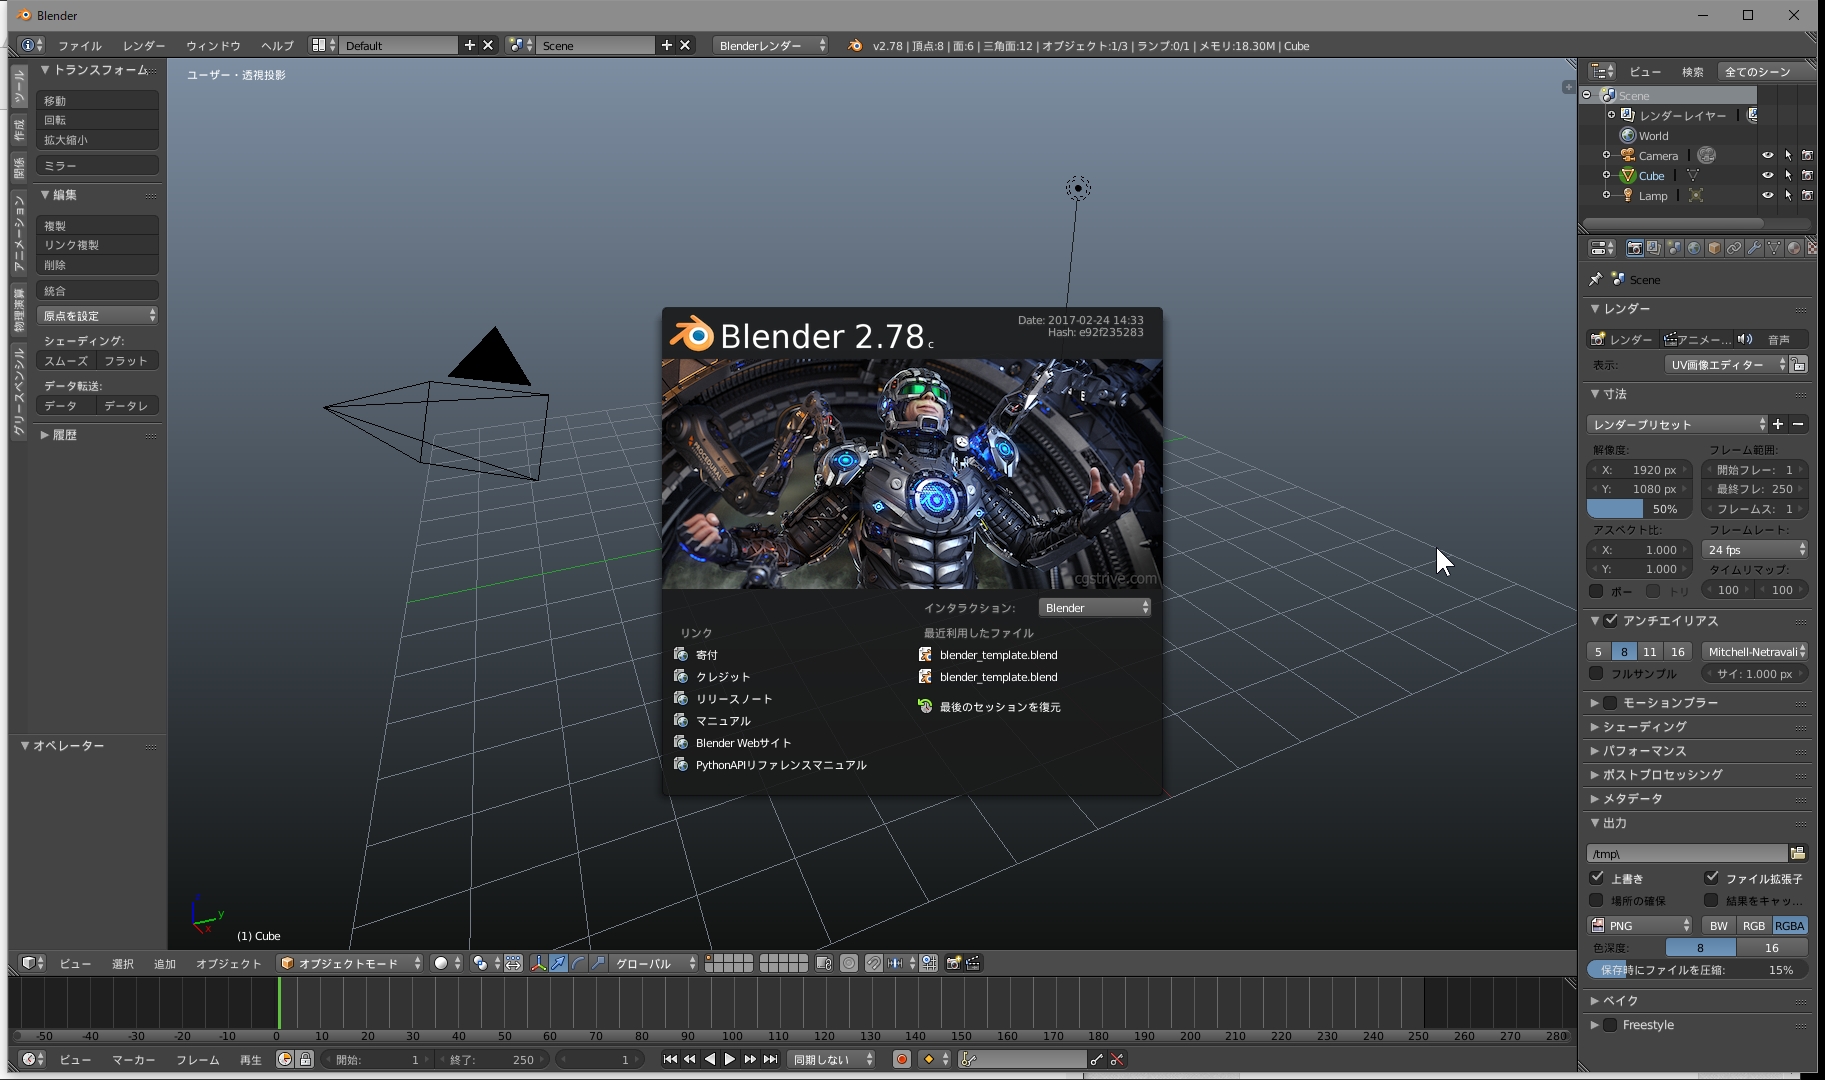Uncheck the 上書き checkbox

[1597, 878]
